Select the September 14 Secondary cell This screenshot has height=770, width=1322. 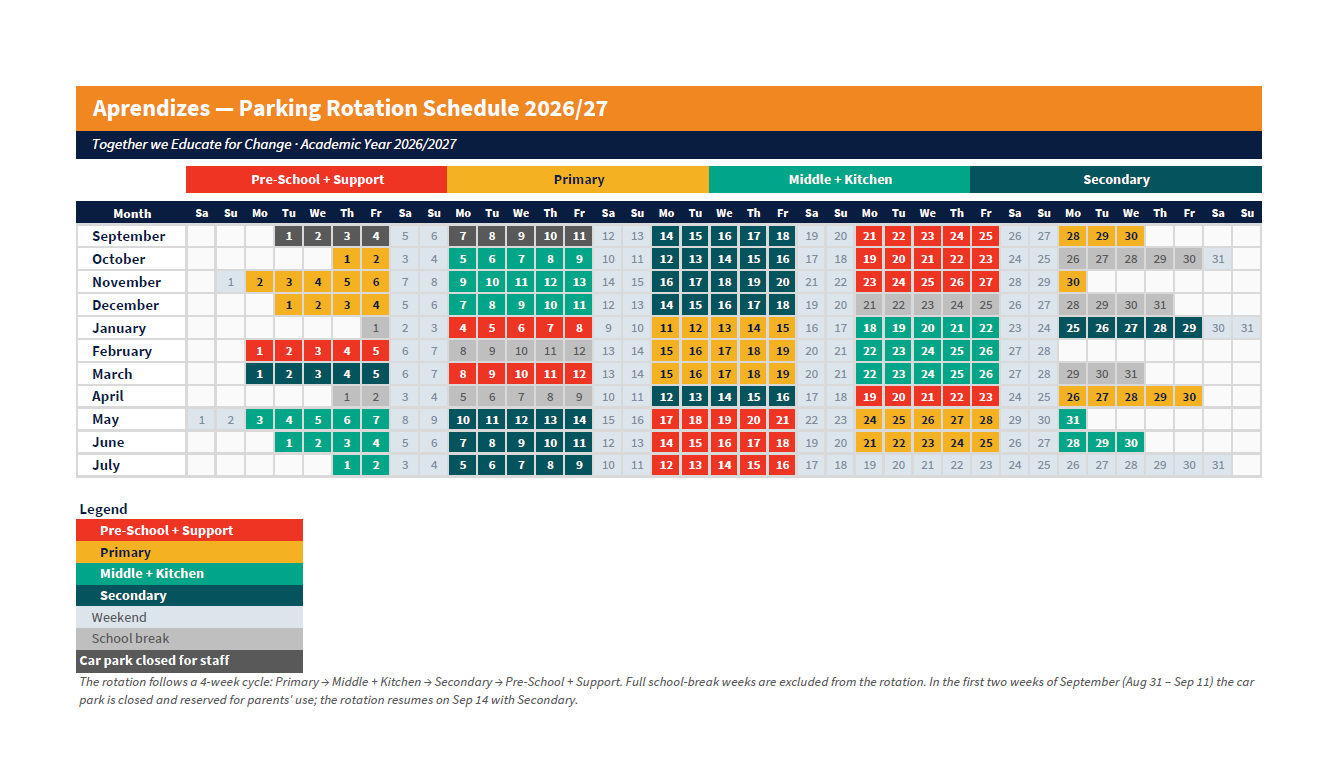[666, 236]
